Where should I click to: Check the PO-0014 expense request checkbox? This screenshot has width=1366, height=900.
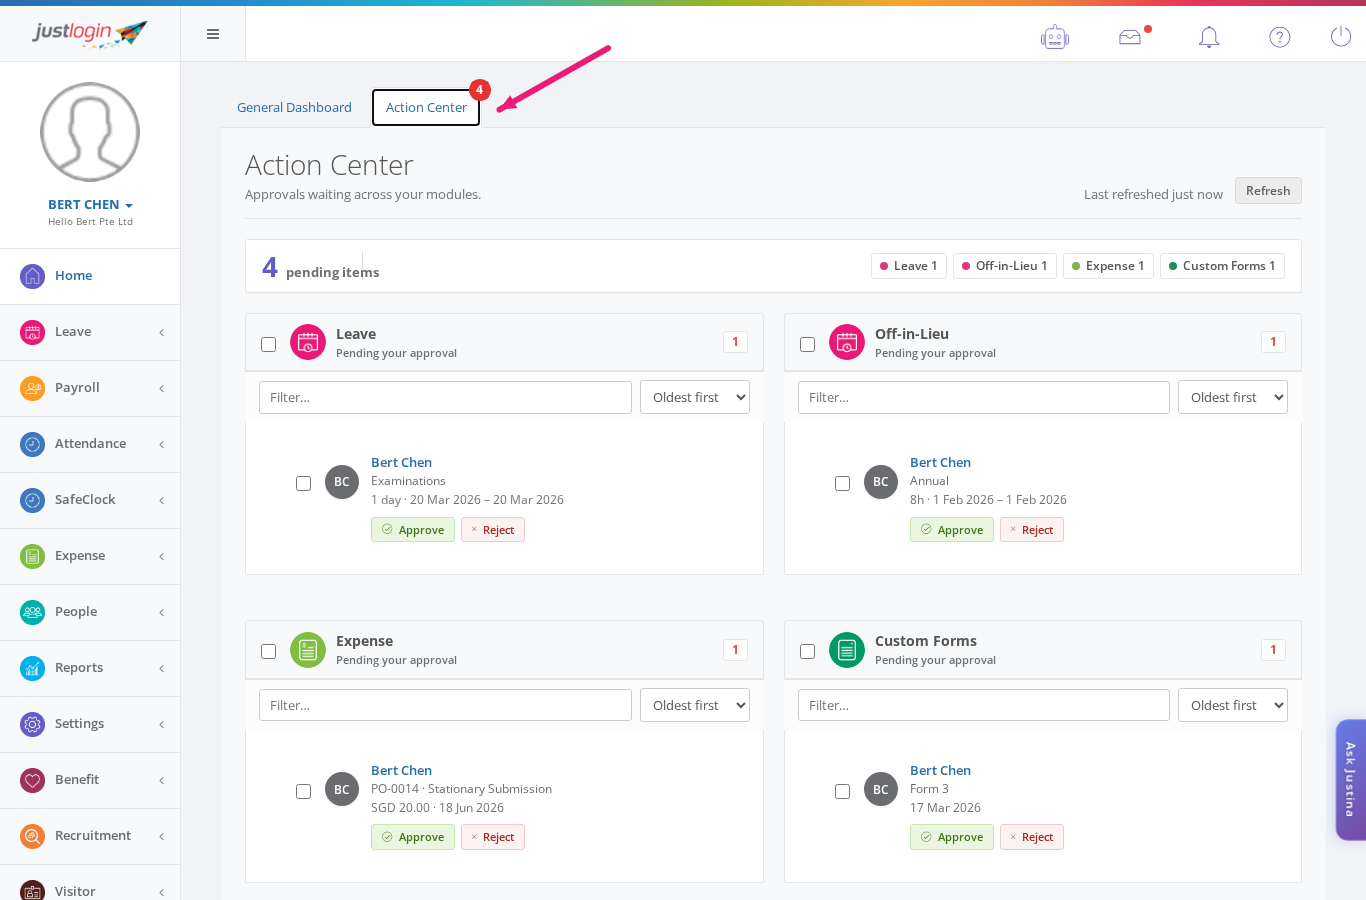point(303,791)
